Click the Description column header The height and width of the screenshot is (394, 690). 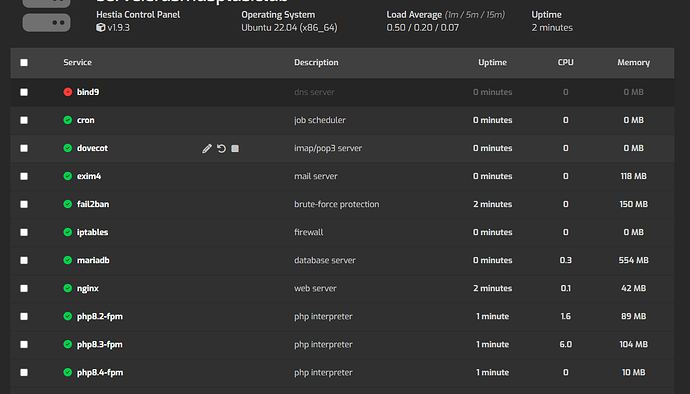click(x=316, y=63)
